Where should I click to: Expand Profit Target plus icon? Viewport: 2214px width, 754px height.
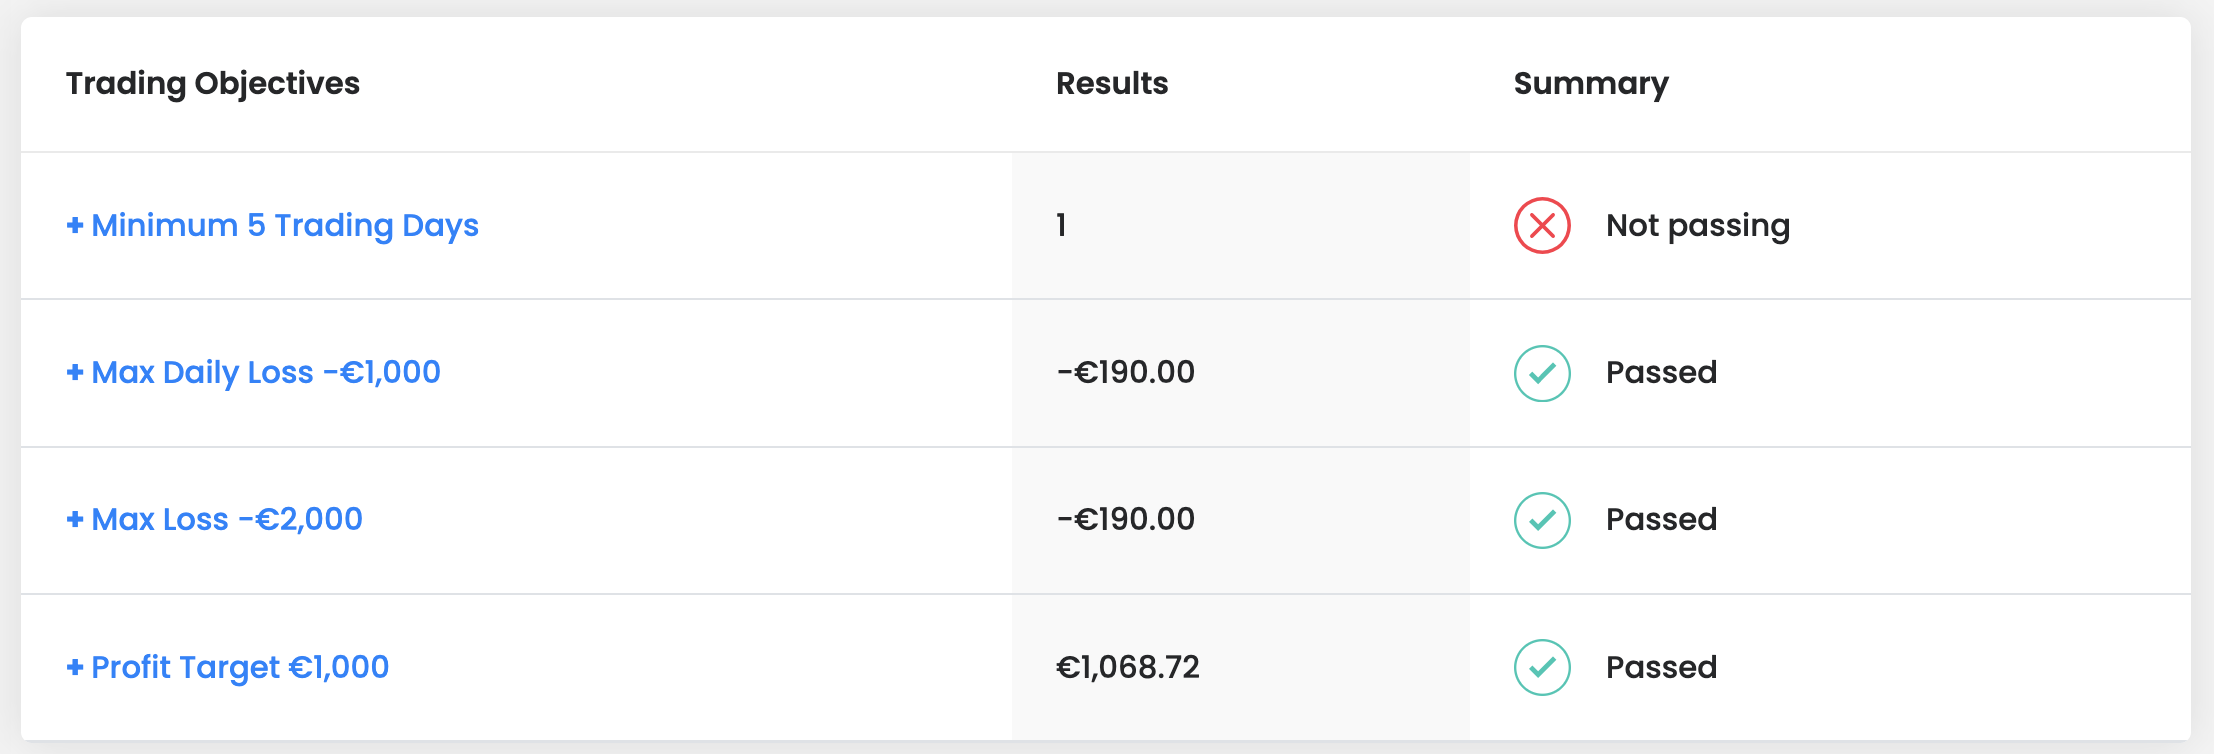pyautogui.click(x=75, y=667)
